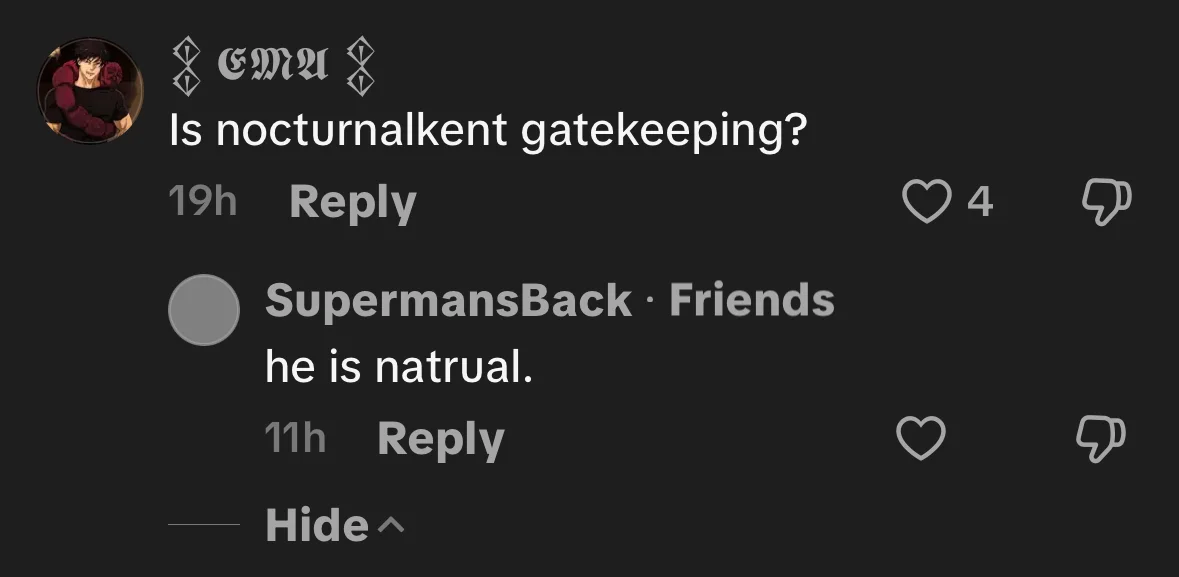Click the 11h timestamp on the reply

coord(295,438)
